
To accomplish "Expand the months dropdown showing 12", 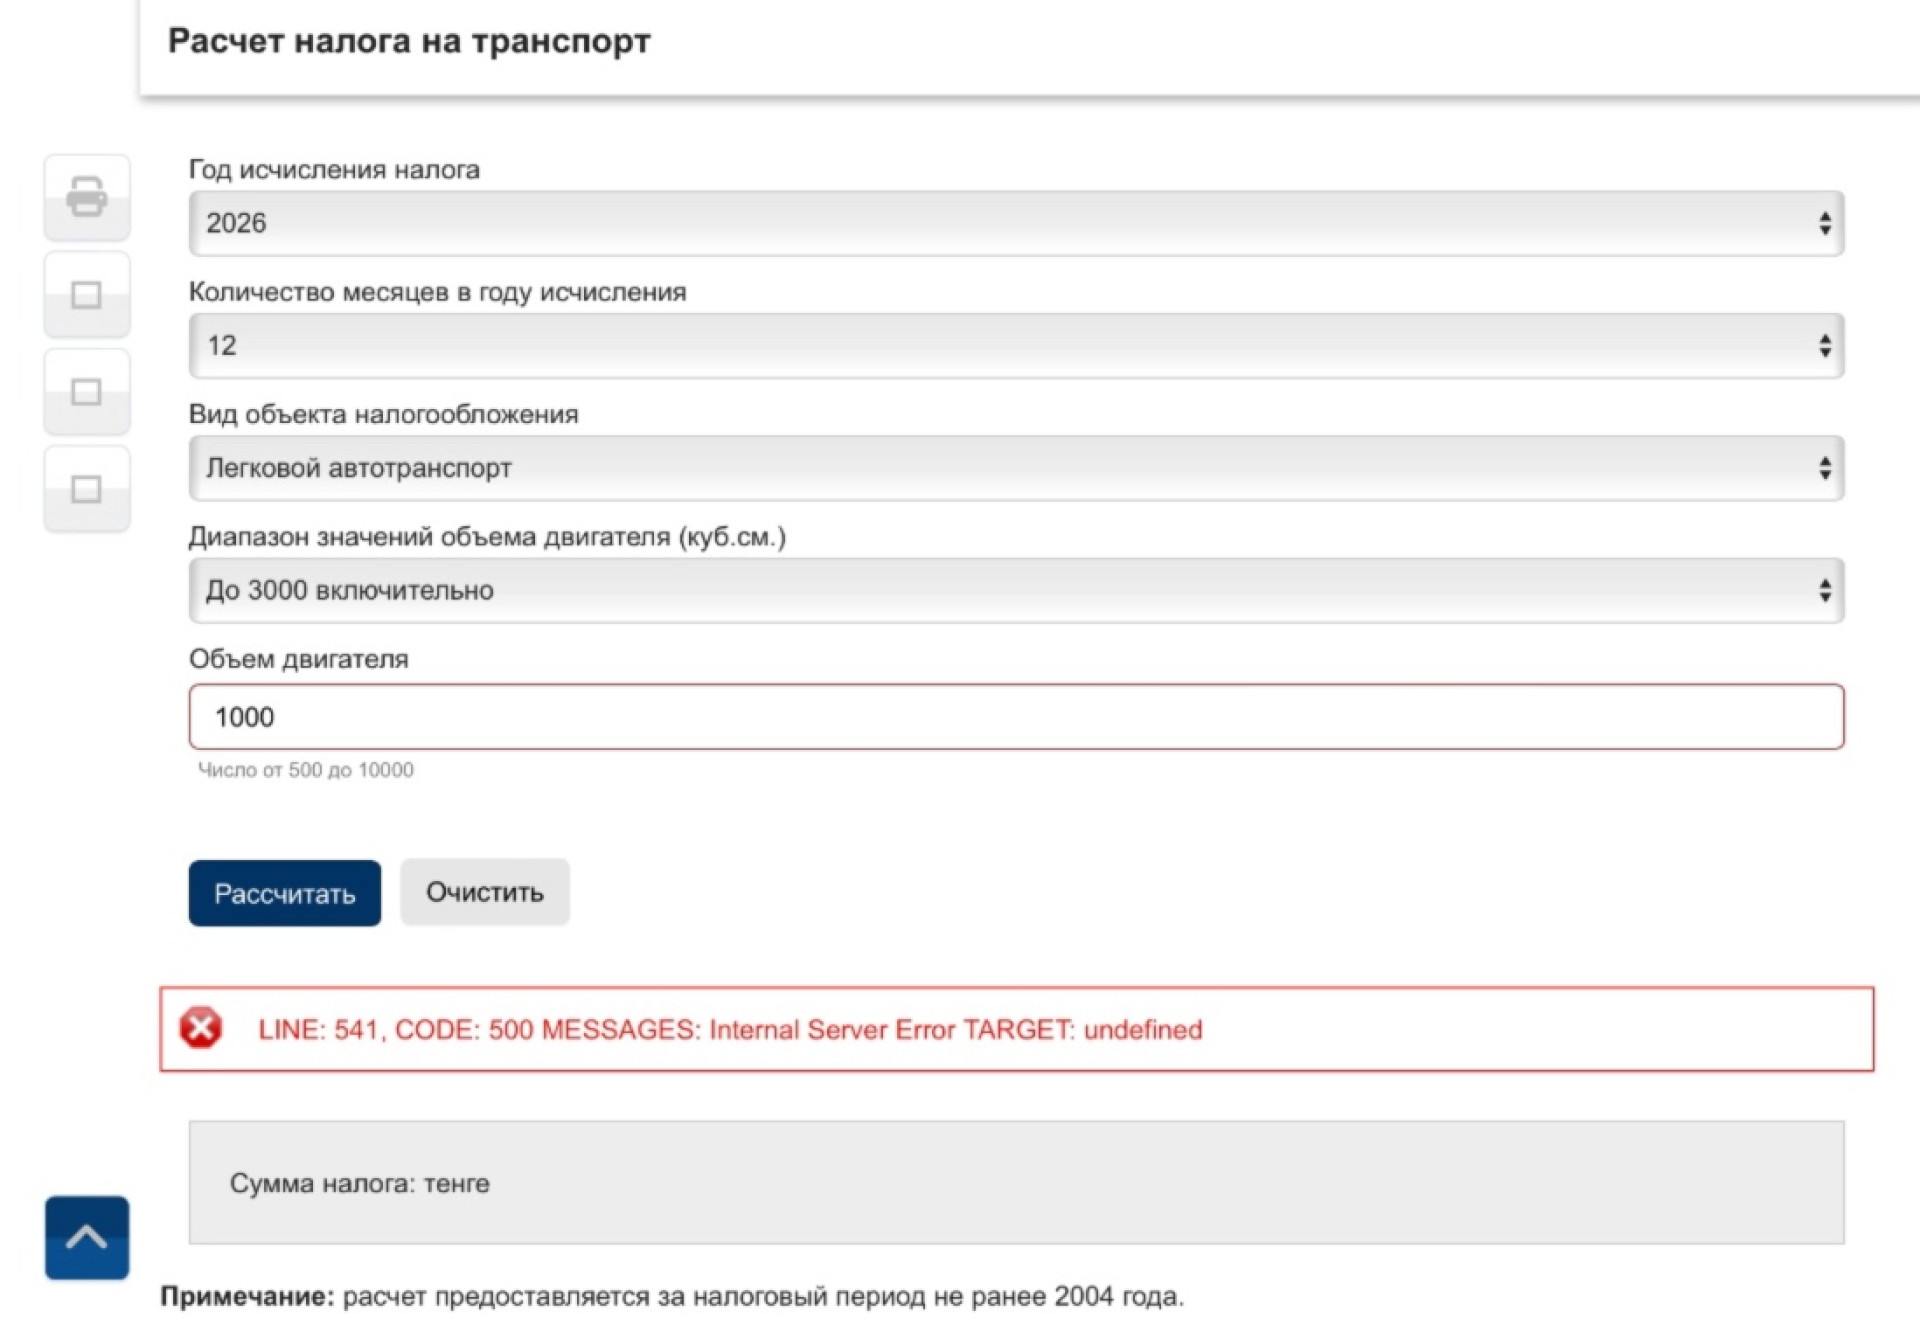I will [1015, 346].
